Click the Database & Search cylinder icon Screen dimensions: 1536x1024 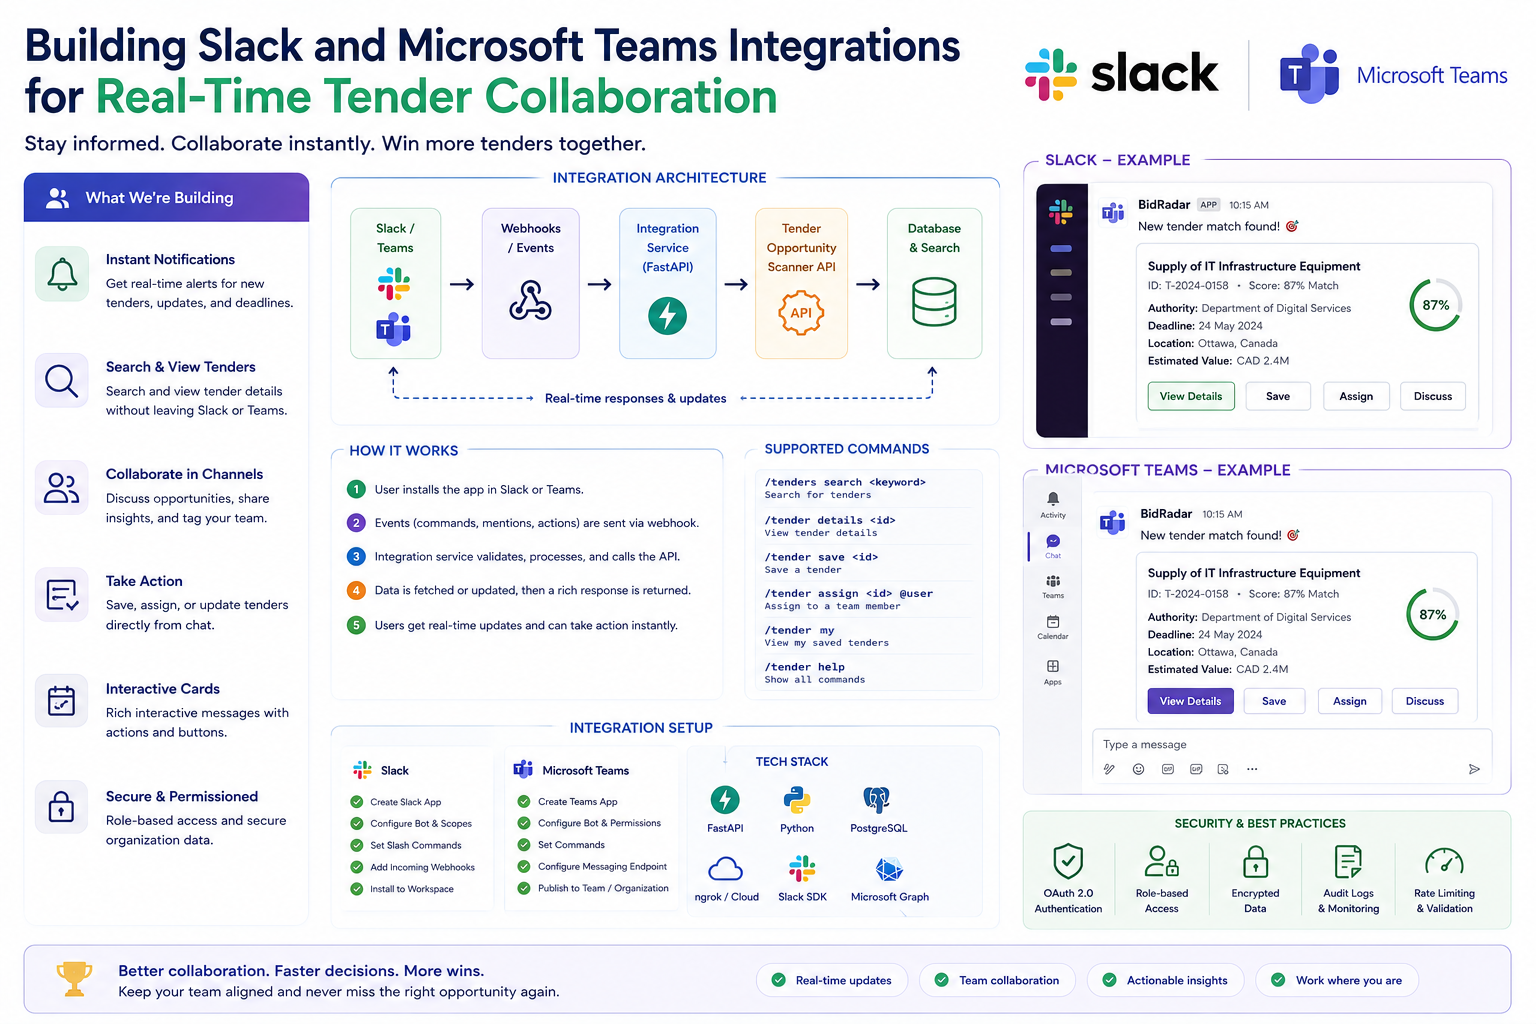click(x=934, y=302)
